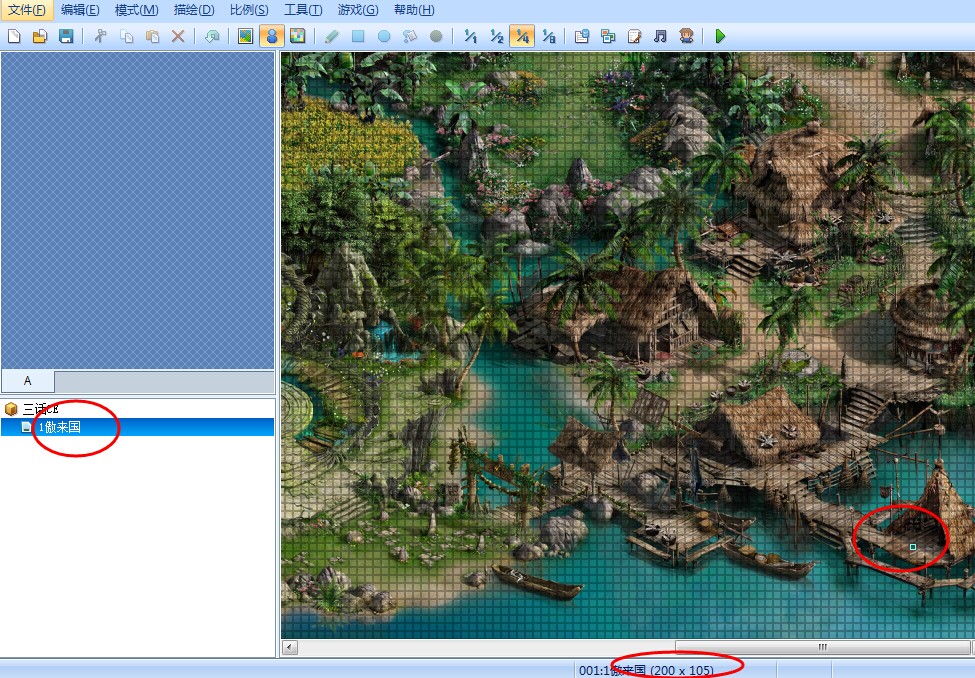Open the 模式(M) menu

137,10
